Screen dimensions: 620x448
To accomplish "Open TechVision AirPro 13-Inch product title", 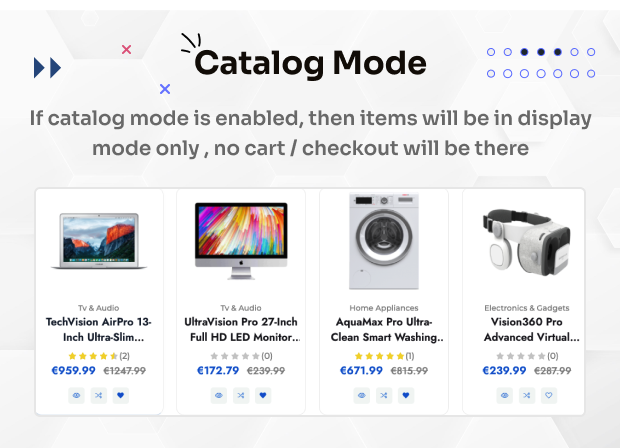I will [98, 329].
